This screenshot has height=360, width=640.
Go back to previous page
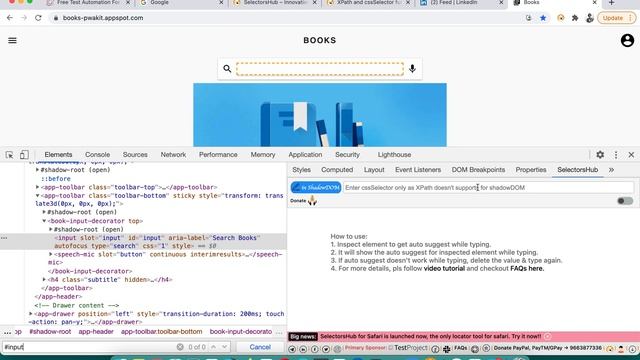(x=10, y=18)
